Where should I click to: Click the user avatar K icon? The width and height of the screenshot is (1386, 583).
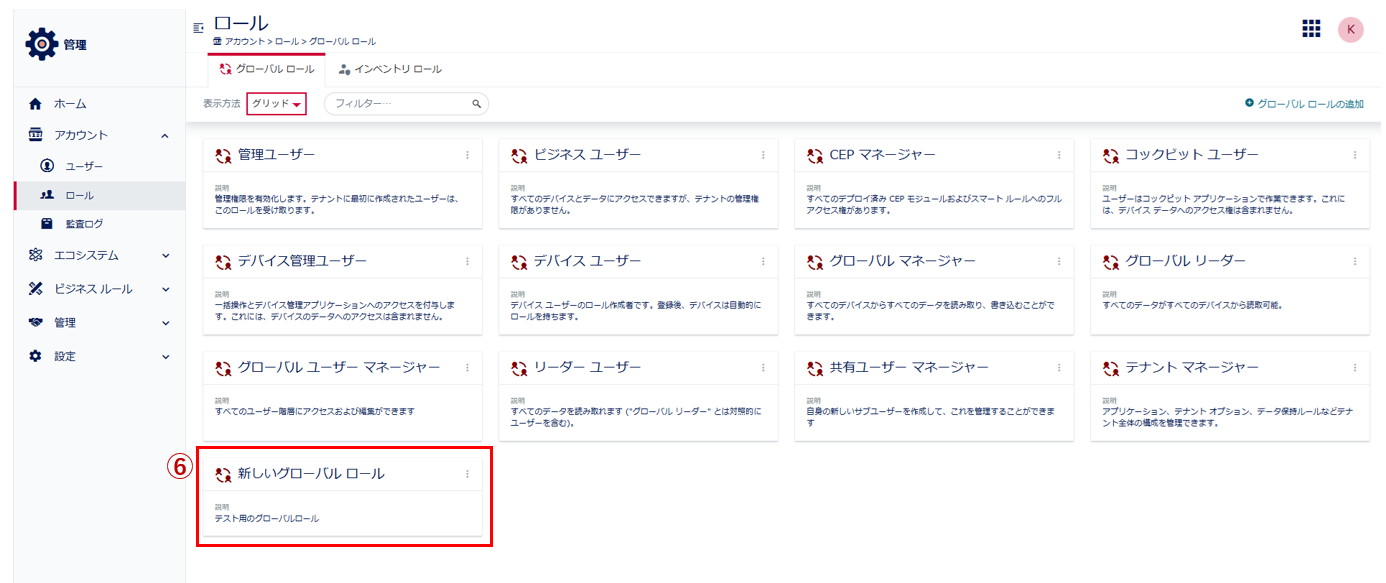pos(1350,29)
